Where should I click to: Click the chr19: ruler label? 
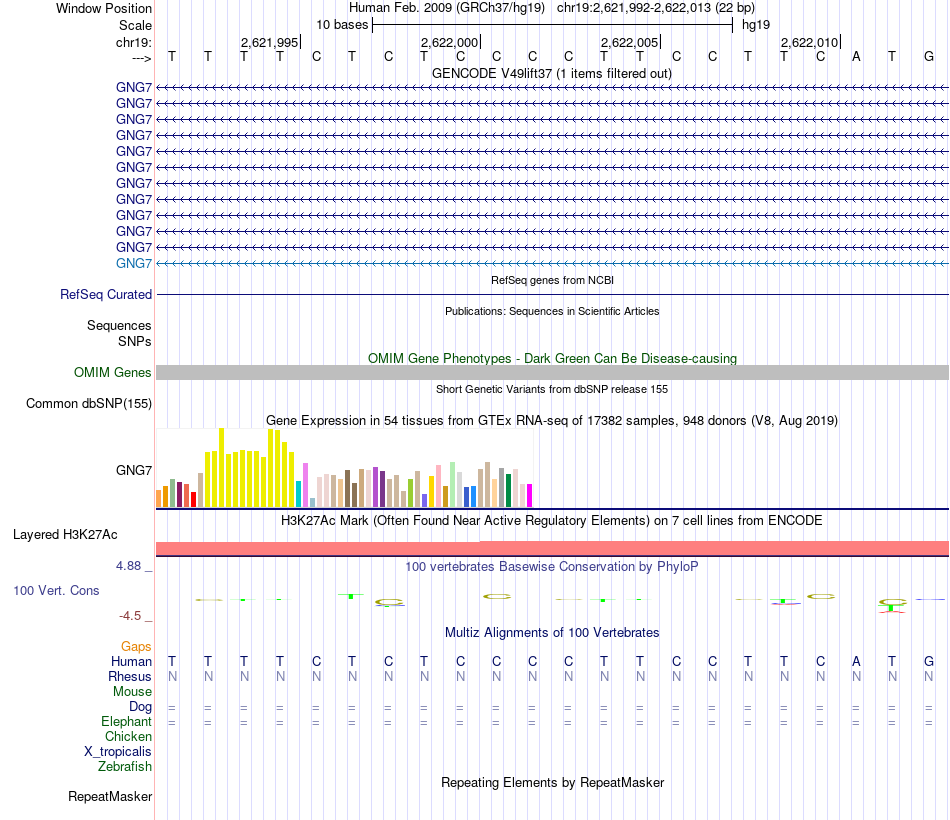tap(134, 42)
